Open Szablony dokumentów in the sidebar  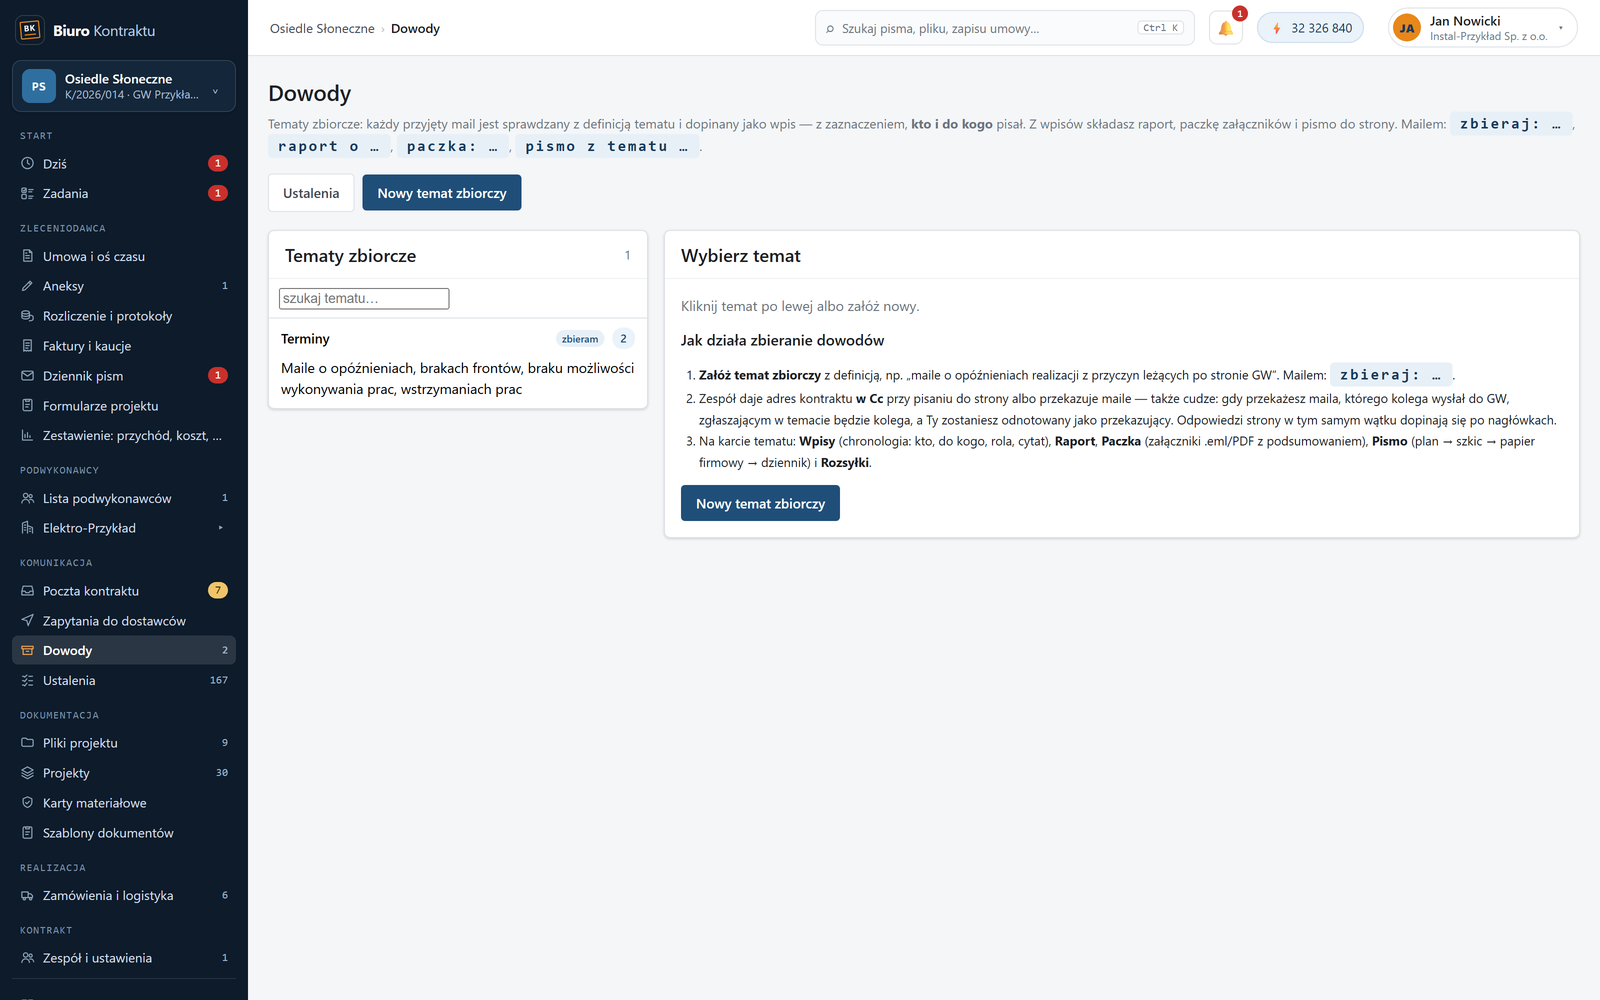124,833
